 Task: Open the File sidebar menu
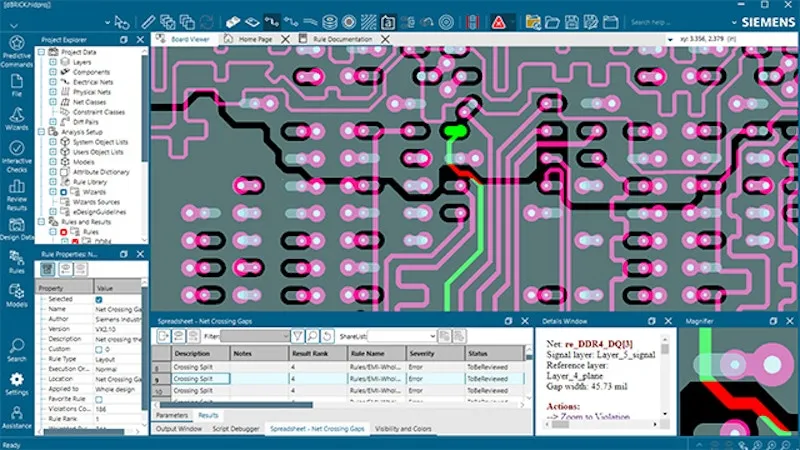16,85
